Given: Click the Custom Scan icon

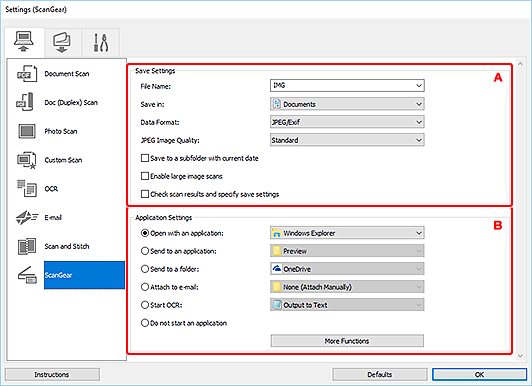Looking at the screenshot, I should tap(26, 160).
